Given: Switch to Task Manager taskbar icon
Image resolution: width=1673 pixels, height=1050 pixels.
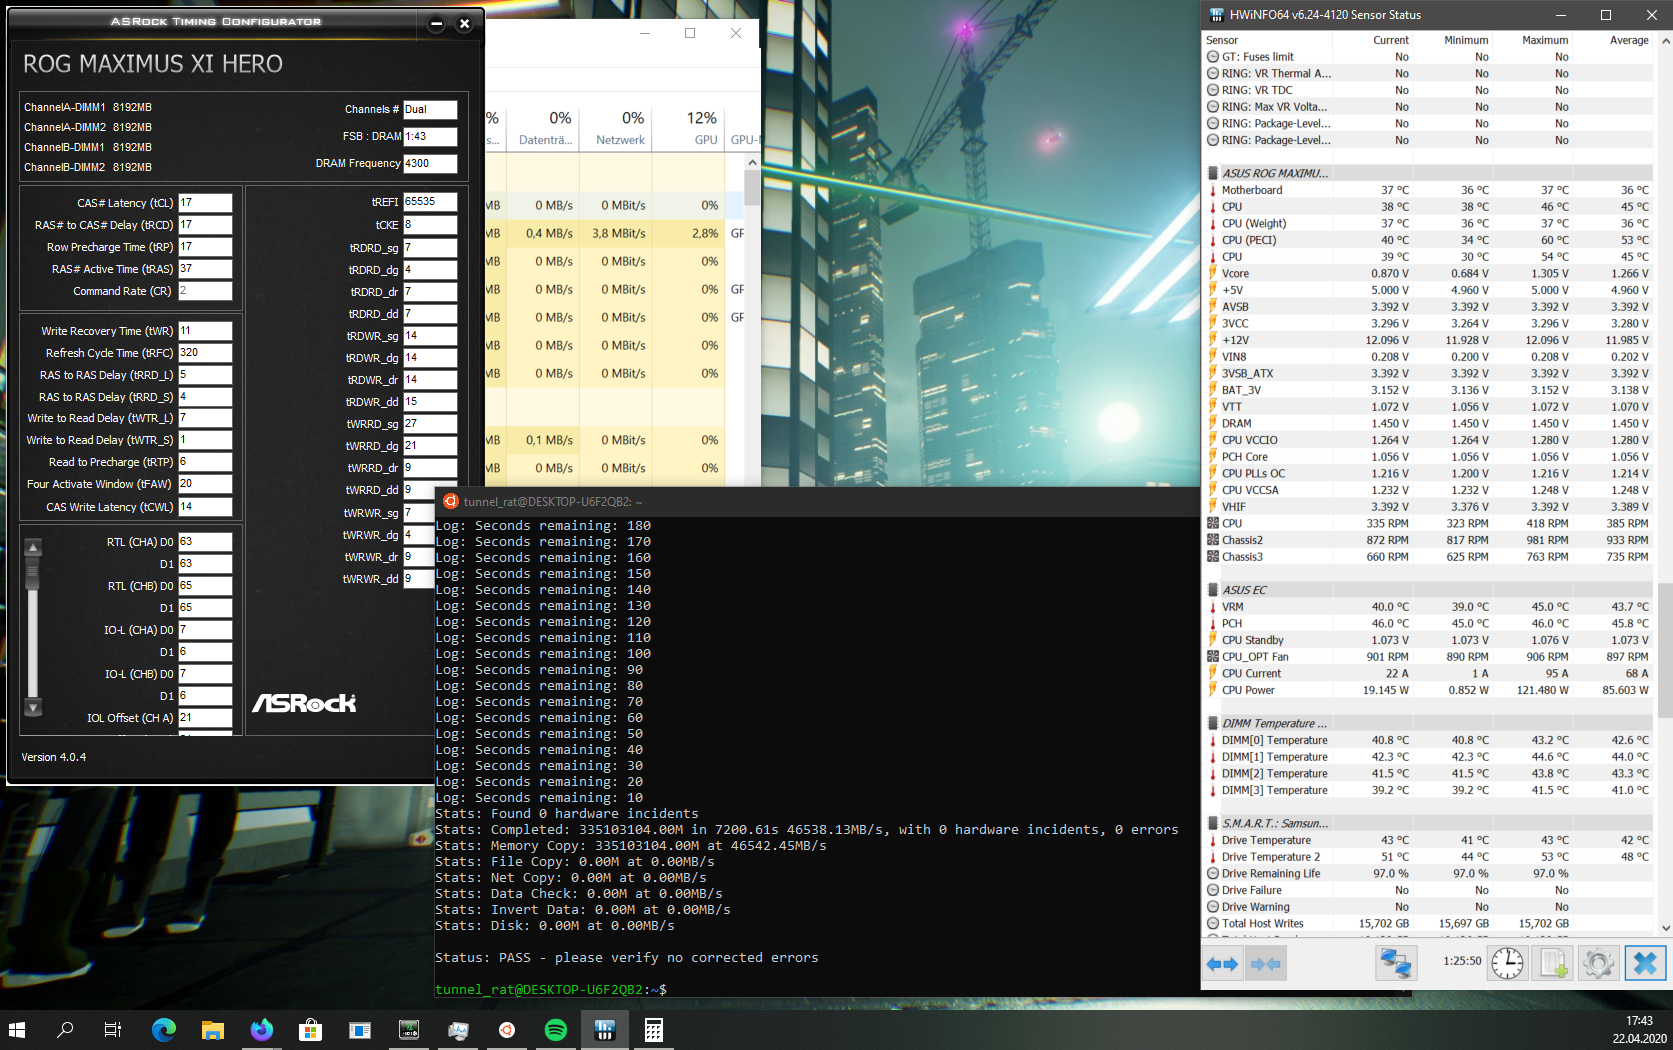Looking at the screenshot, I should point(458,1029).
